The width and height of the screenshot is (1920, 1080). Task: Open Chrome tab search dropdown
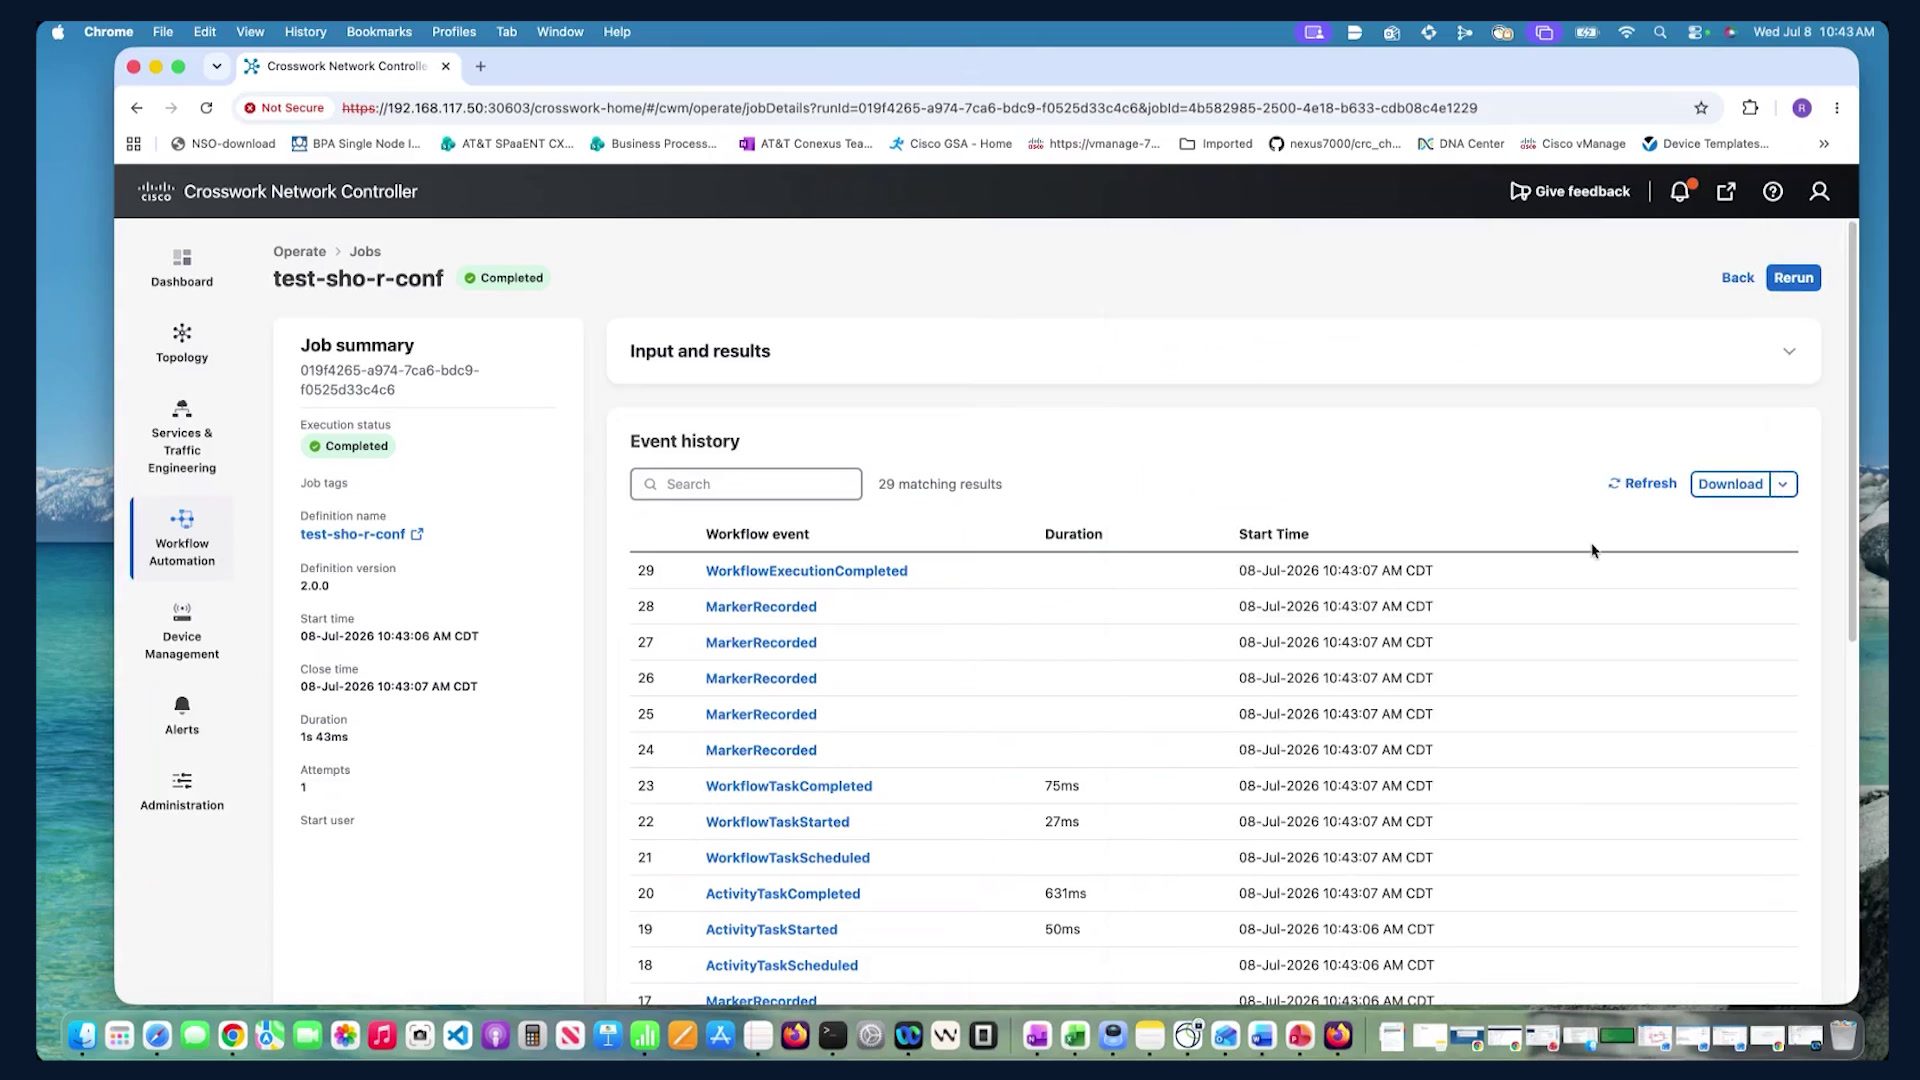point(217,67)
